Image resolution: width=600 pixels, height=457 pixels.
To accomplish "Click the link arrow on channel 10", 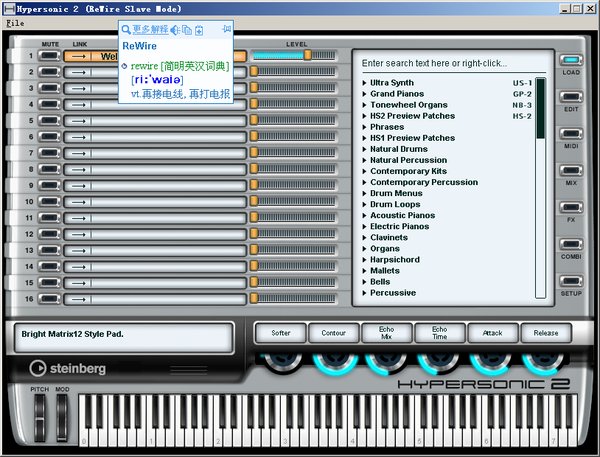I will [x=78, y=201].
